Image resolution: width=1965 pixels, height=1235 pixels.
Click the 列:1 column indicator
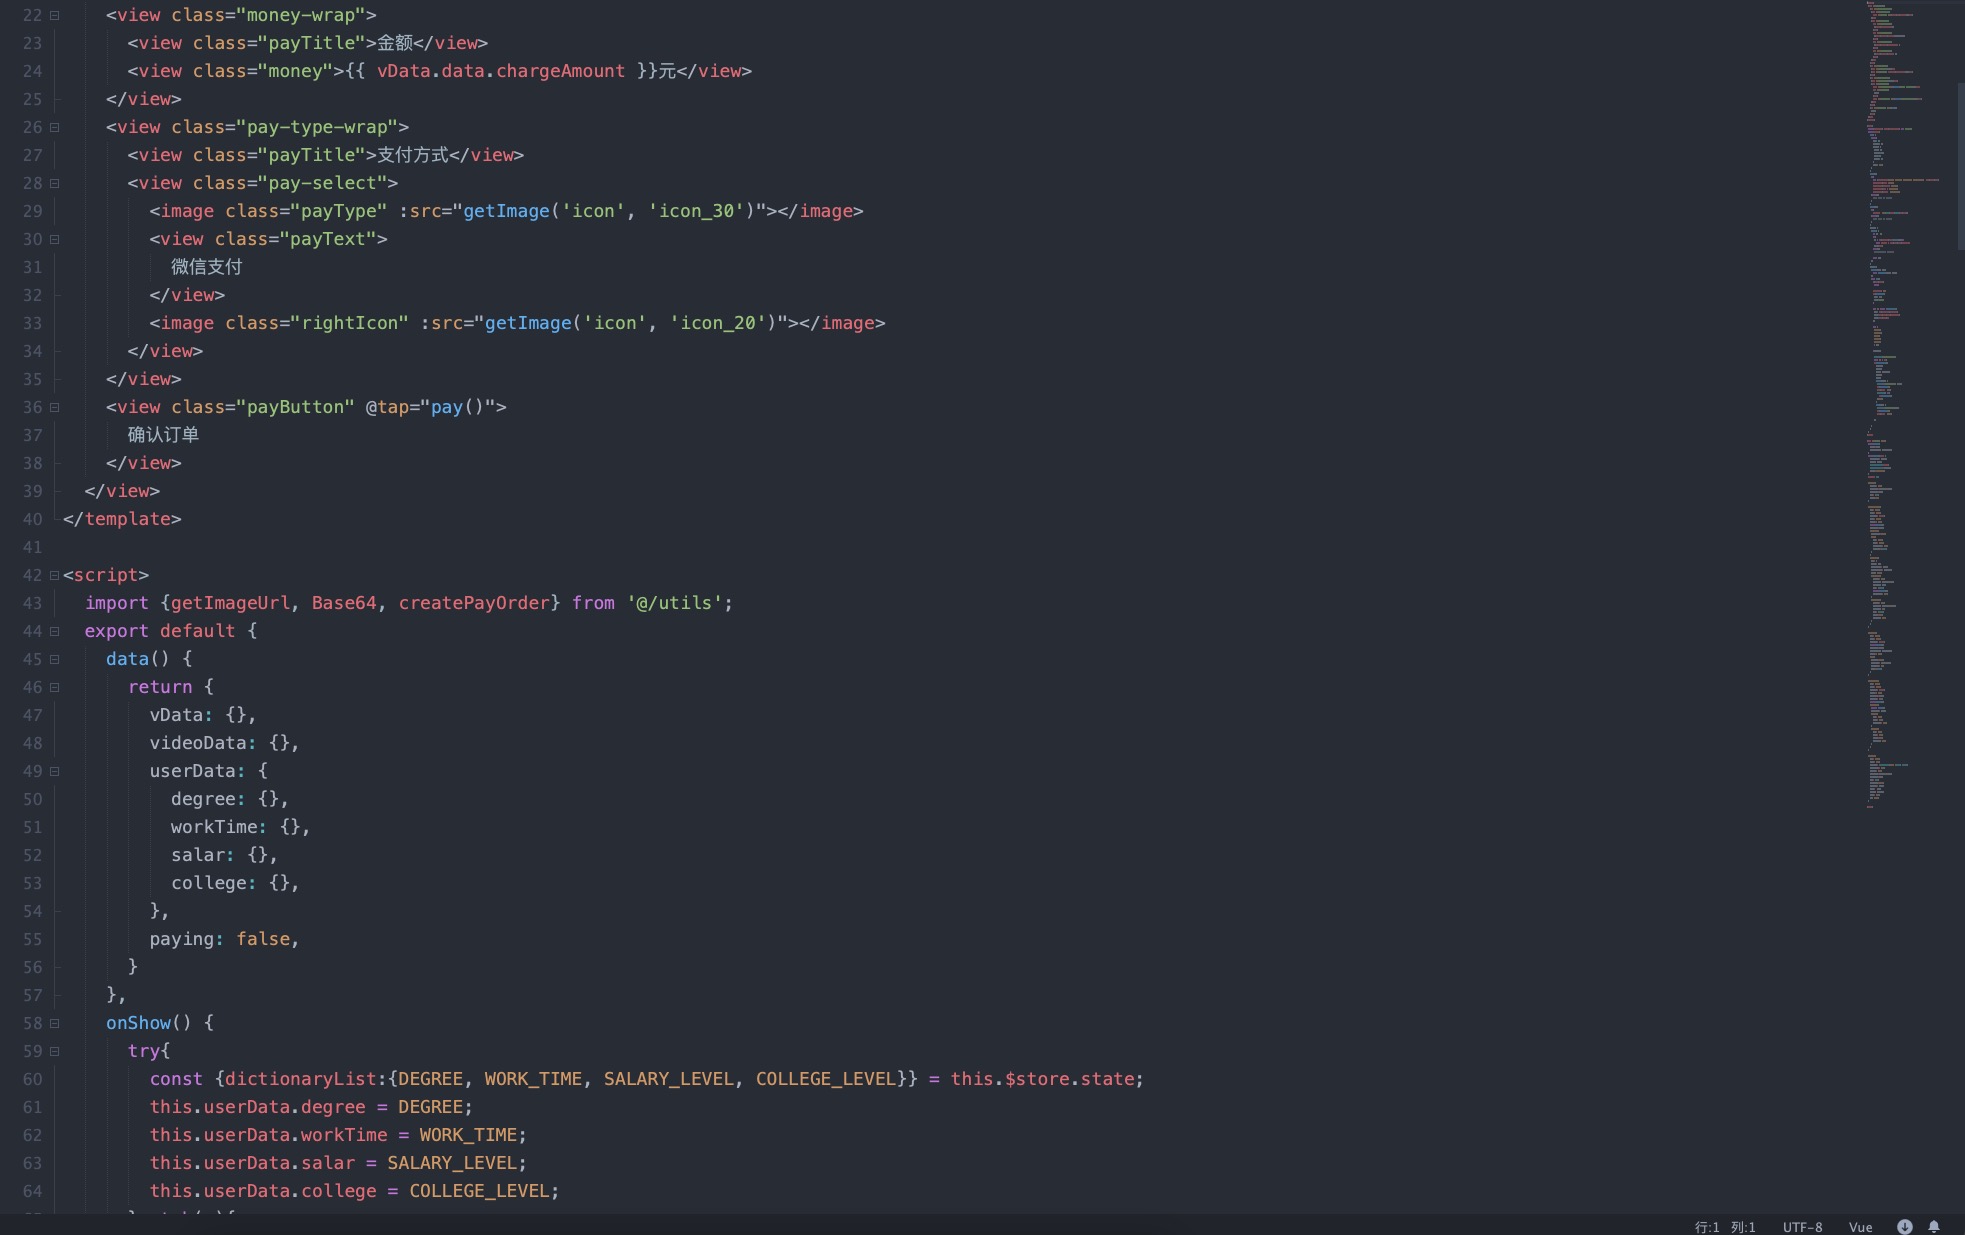(x=1743, y=1227)
